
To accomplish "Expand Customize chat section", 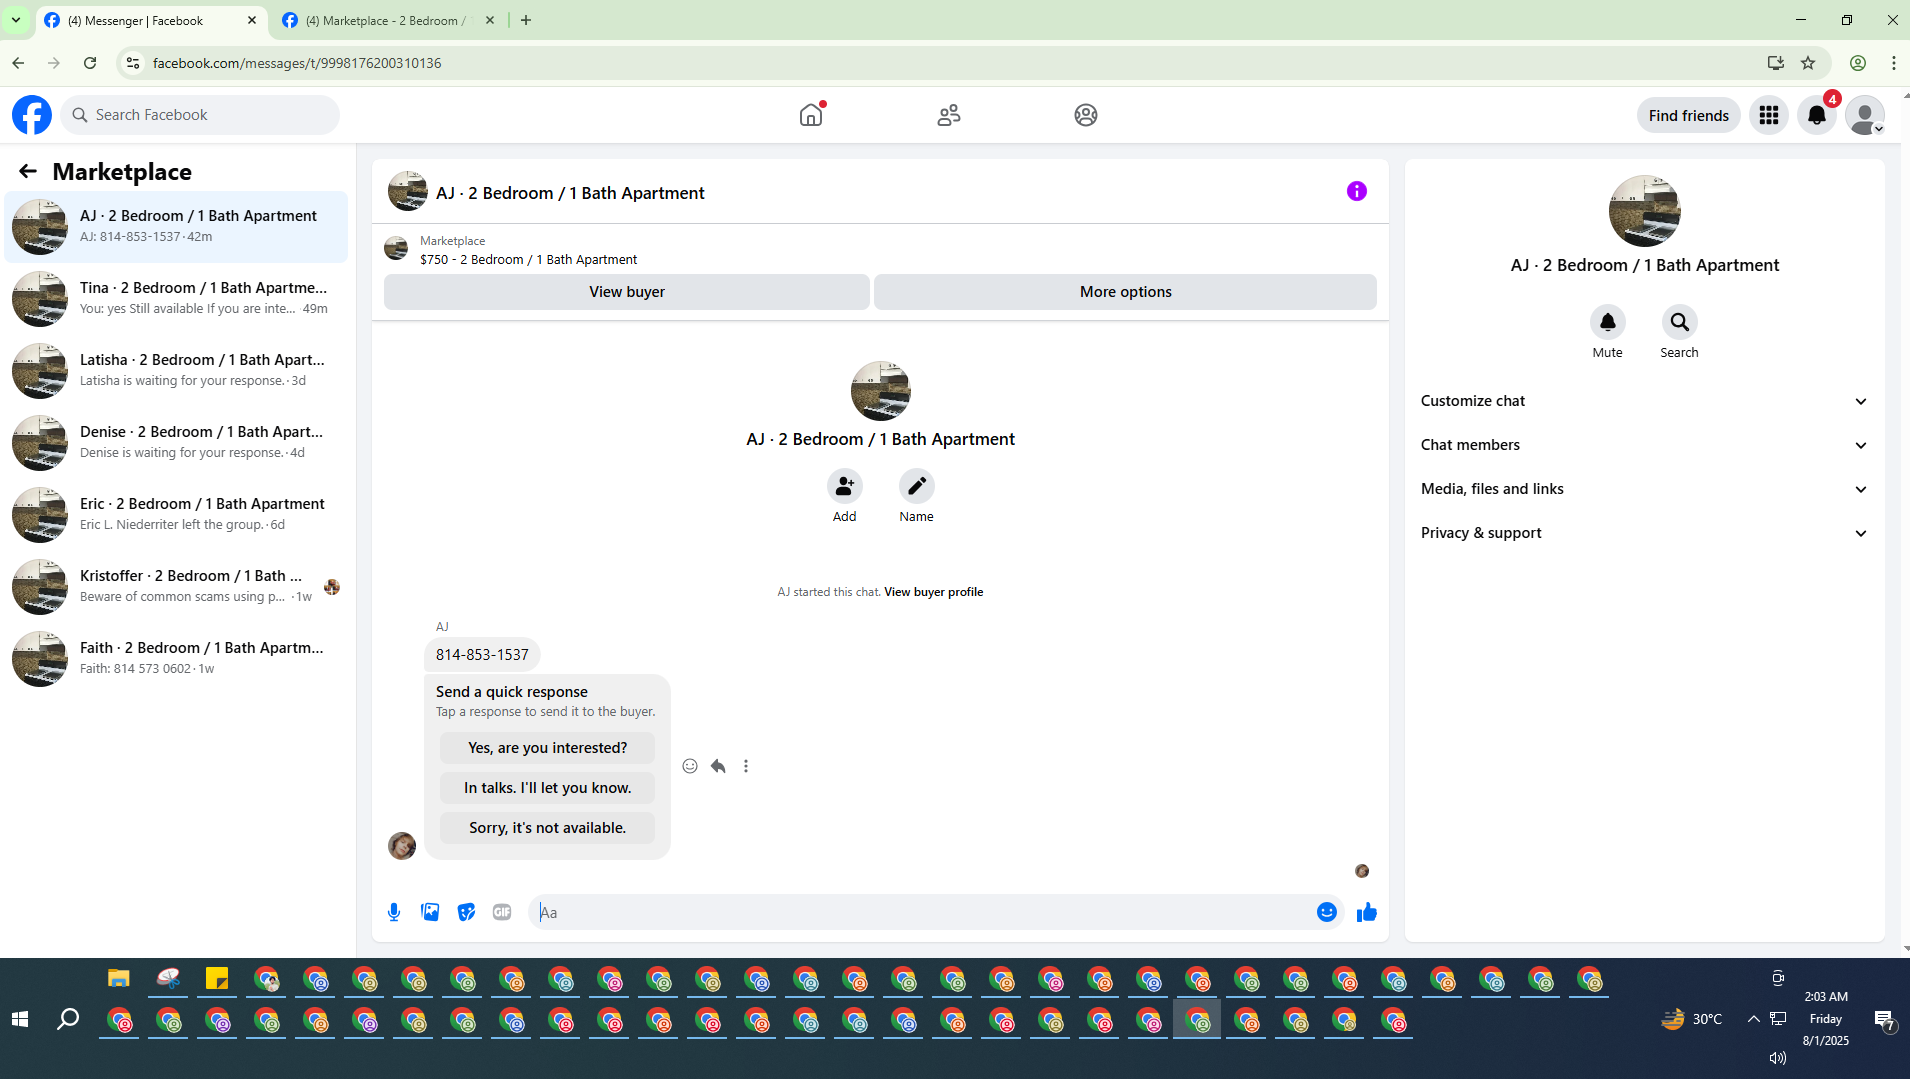I will click(x=1644, y=401).
